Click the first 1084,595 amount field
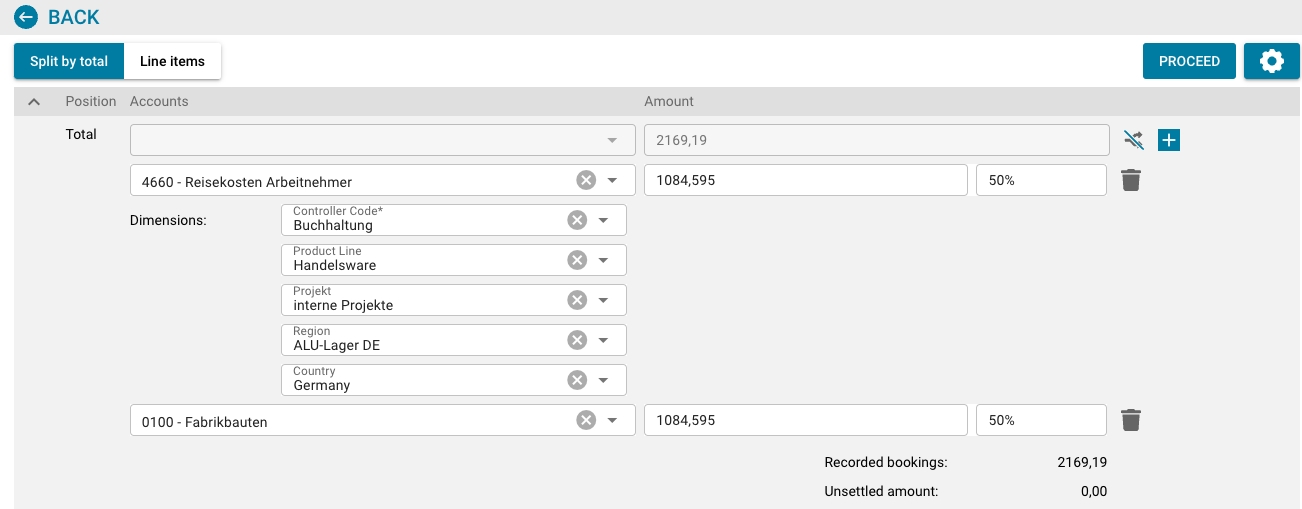The height and width of the screenshot is (509, 1302). (x=805, y=180)
